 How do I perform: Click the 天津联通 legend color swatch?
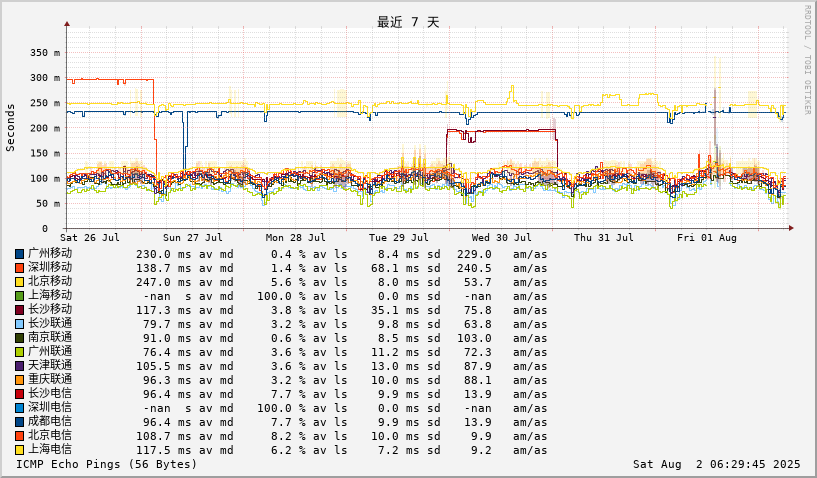coord(19,366)
